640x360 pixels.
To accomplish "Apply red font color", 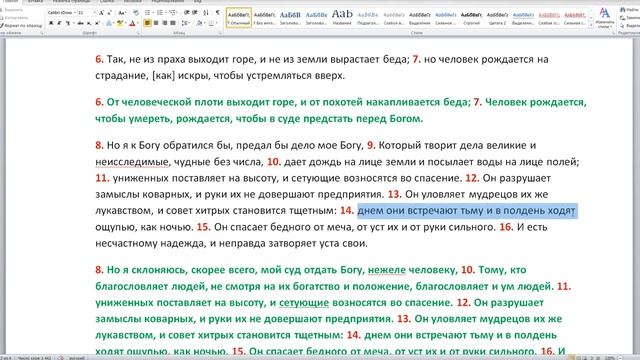I will tap(132, 23).
